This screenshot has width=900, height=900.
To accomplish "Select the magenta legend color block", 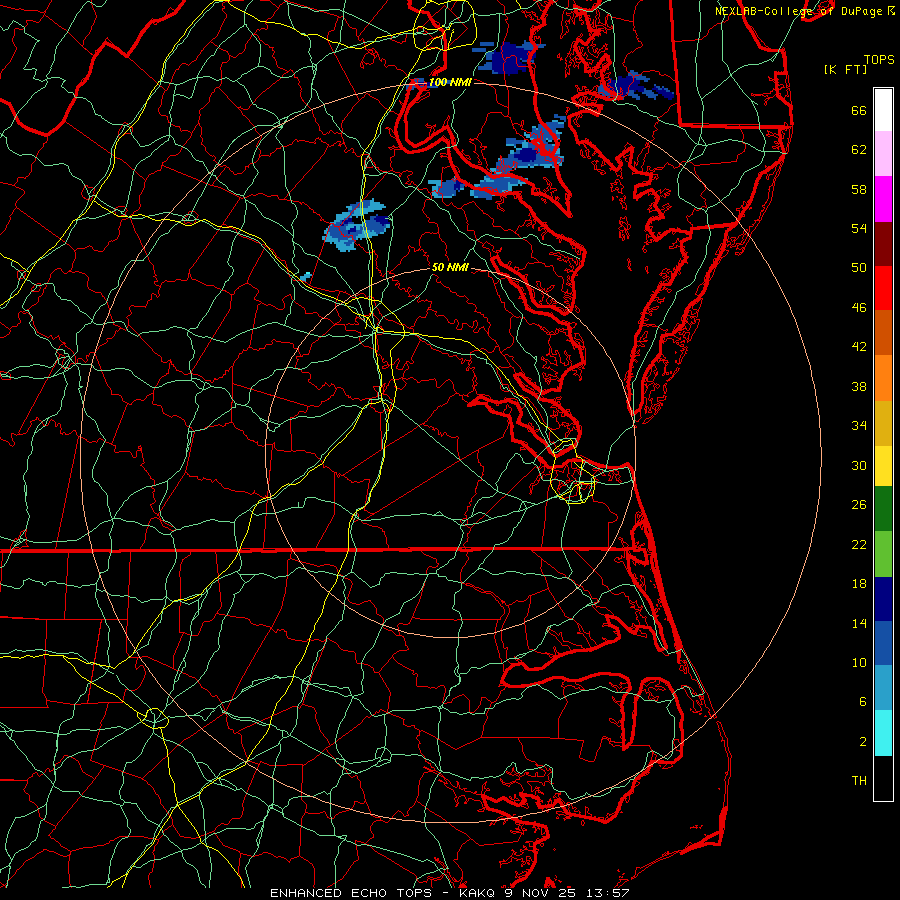I will click(x=883, y=199).
